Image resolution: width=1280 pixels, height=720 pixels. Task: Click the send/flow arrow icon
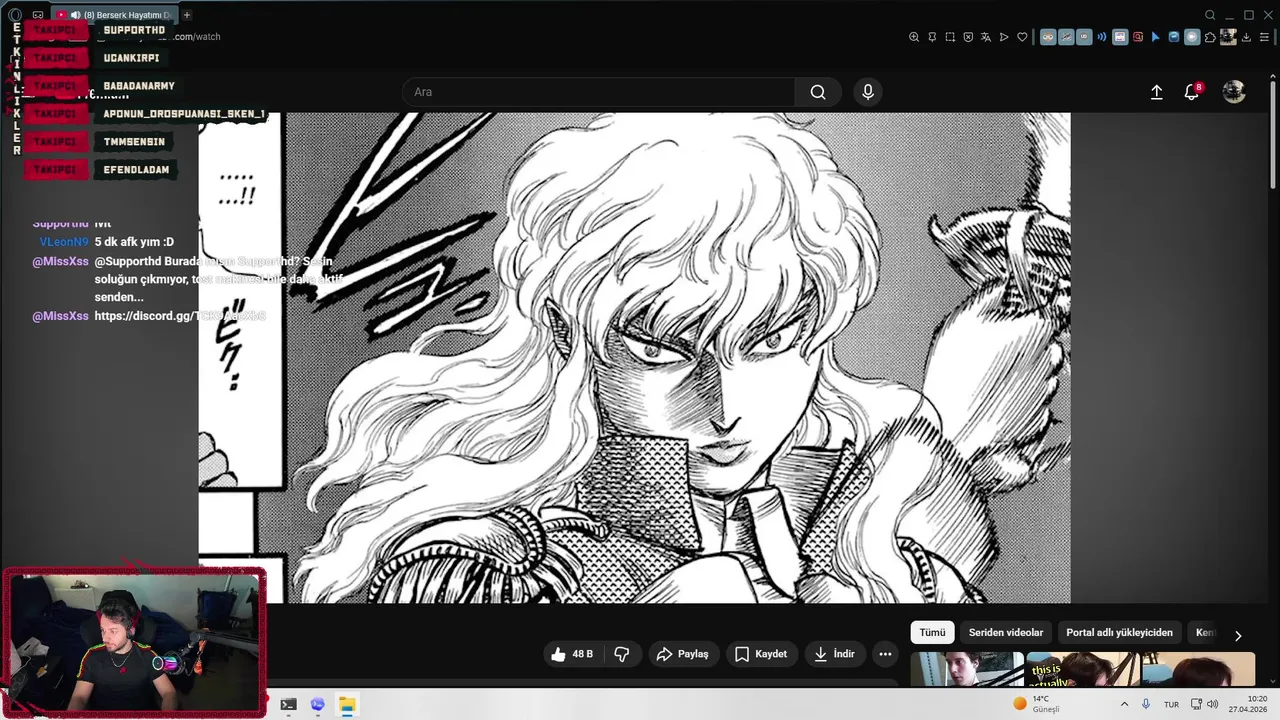1004,37
